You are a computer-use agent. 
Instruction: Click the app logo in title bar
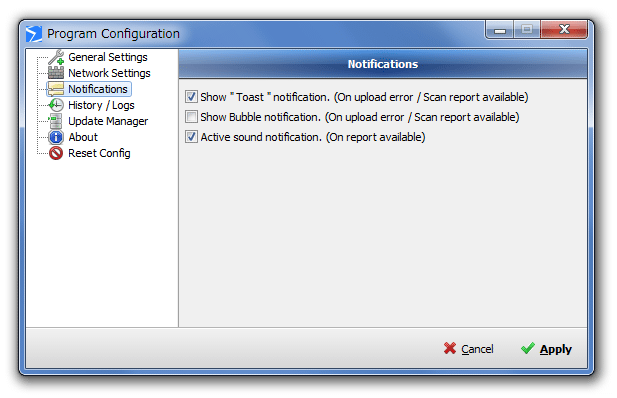tap(34, 34)
